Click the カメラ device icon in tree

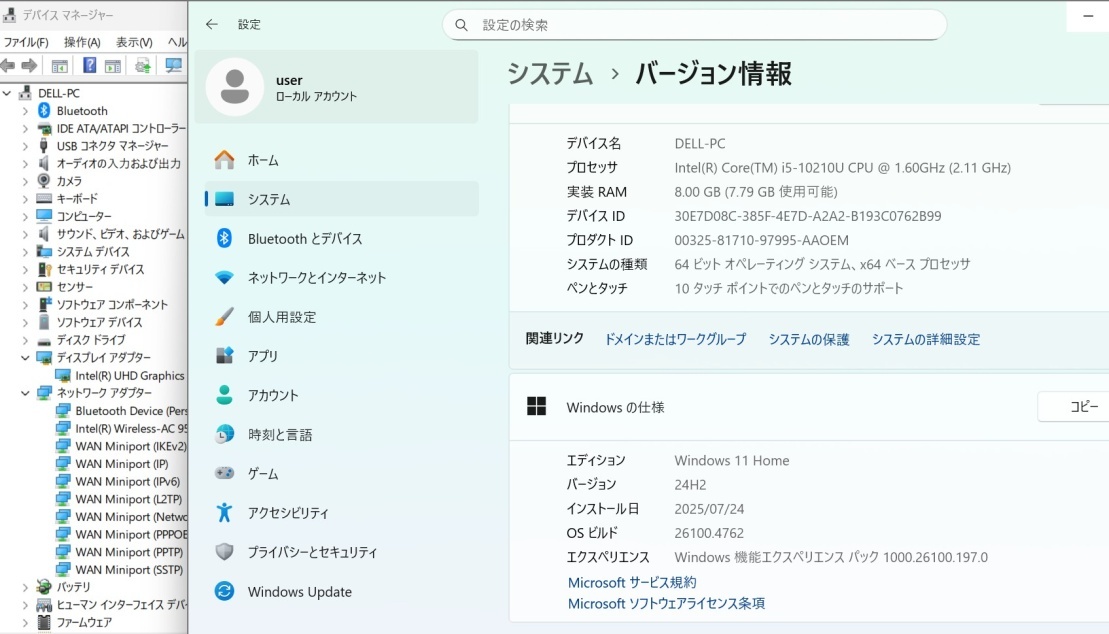(44, 181)
